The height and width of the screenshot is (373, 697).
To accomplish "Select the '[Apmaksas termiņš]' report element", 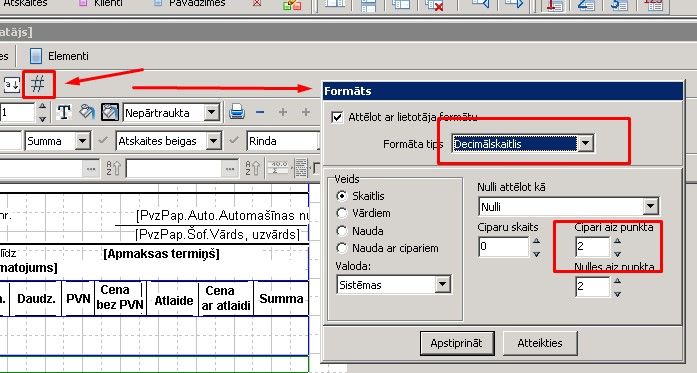I will [x=161, y=254].
